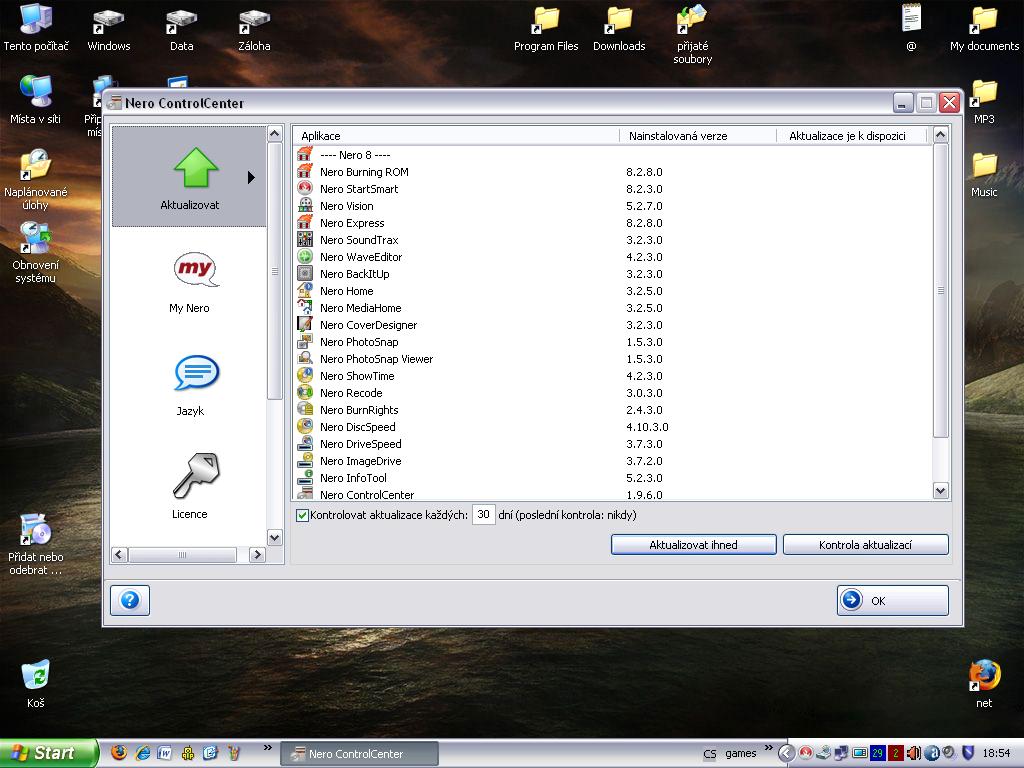Select the Naplánované úlohy desktop icon
The width and height of the screenshot is (1024, 768).
[x=36, y=180]
